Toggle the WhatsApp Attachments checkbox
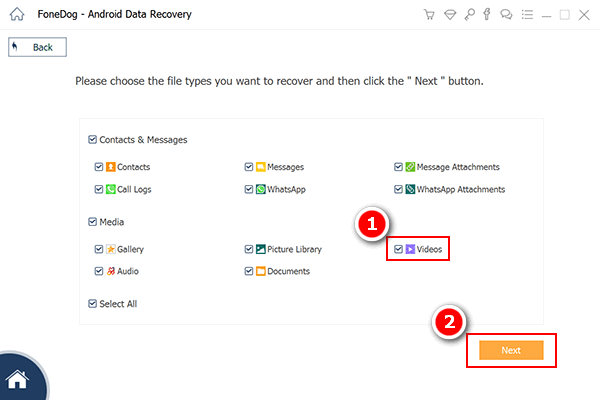This screenshot has height=400, width=600. pos(398,189)
